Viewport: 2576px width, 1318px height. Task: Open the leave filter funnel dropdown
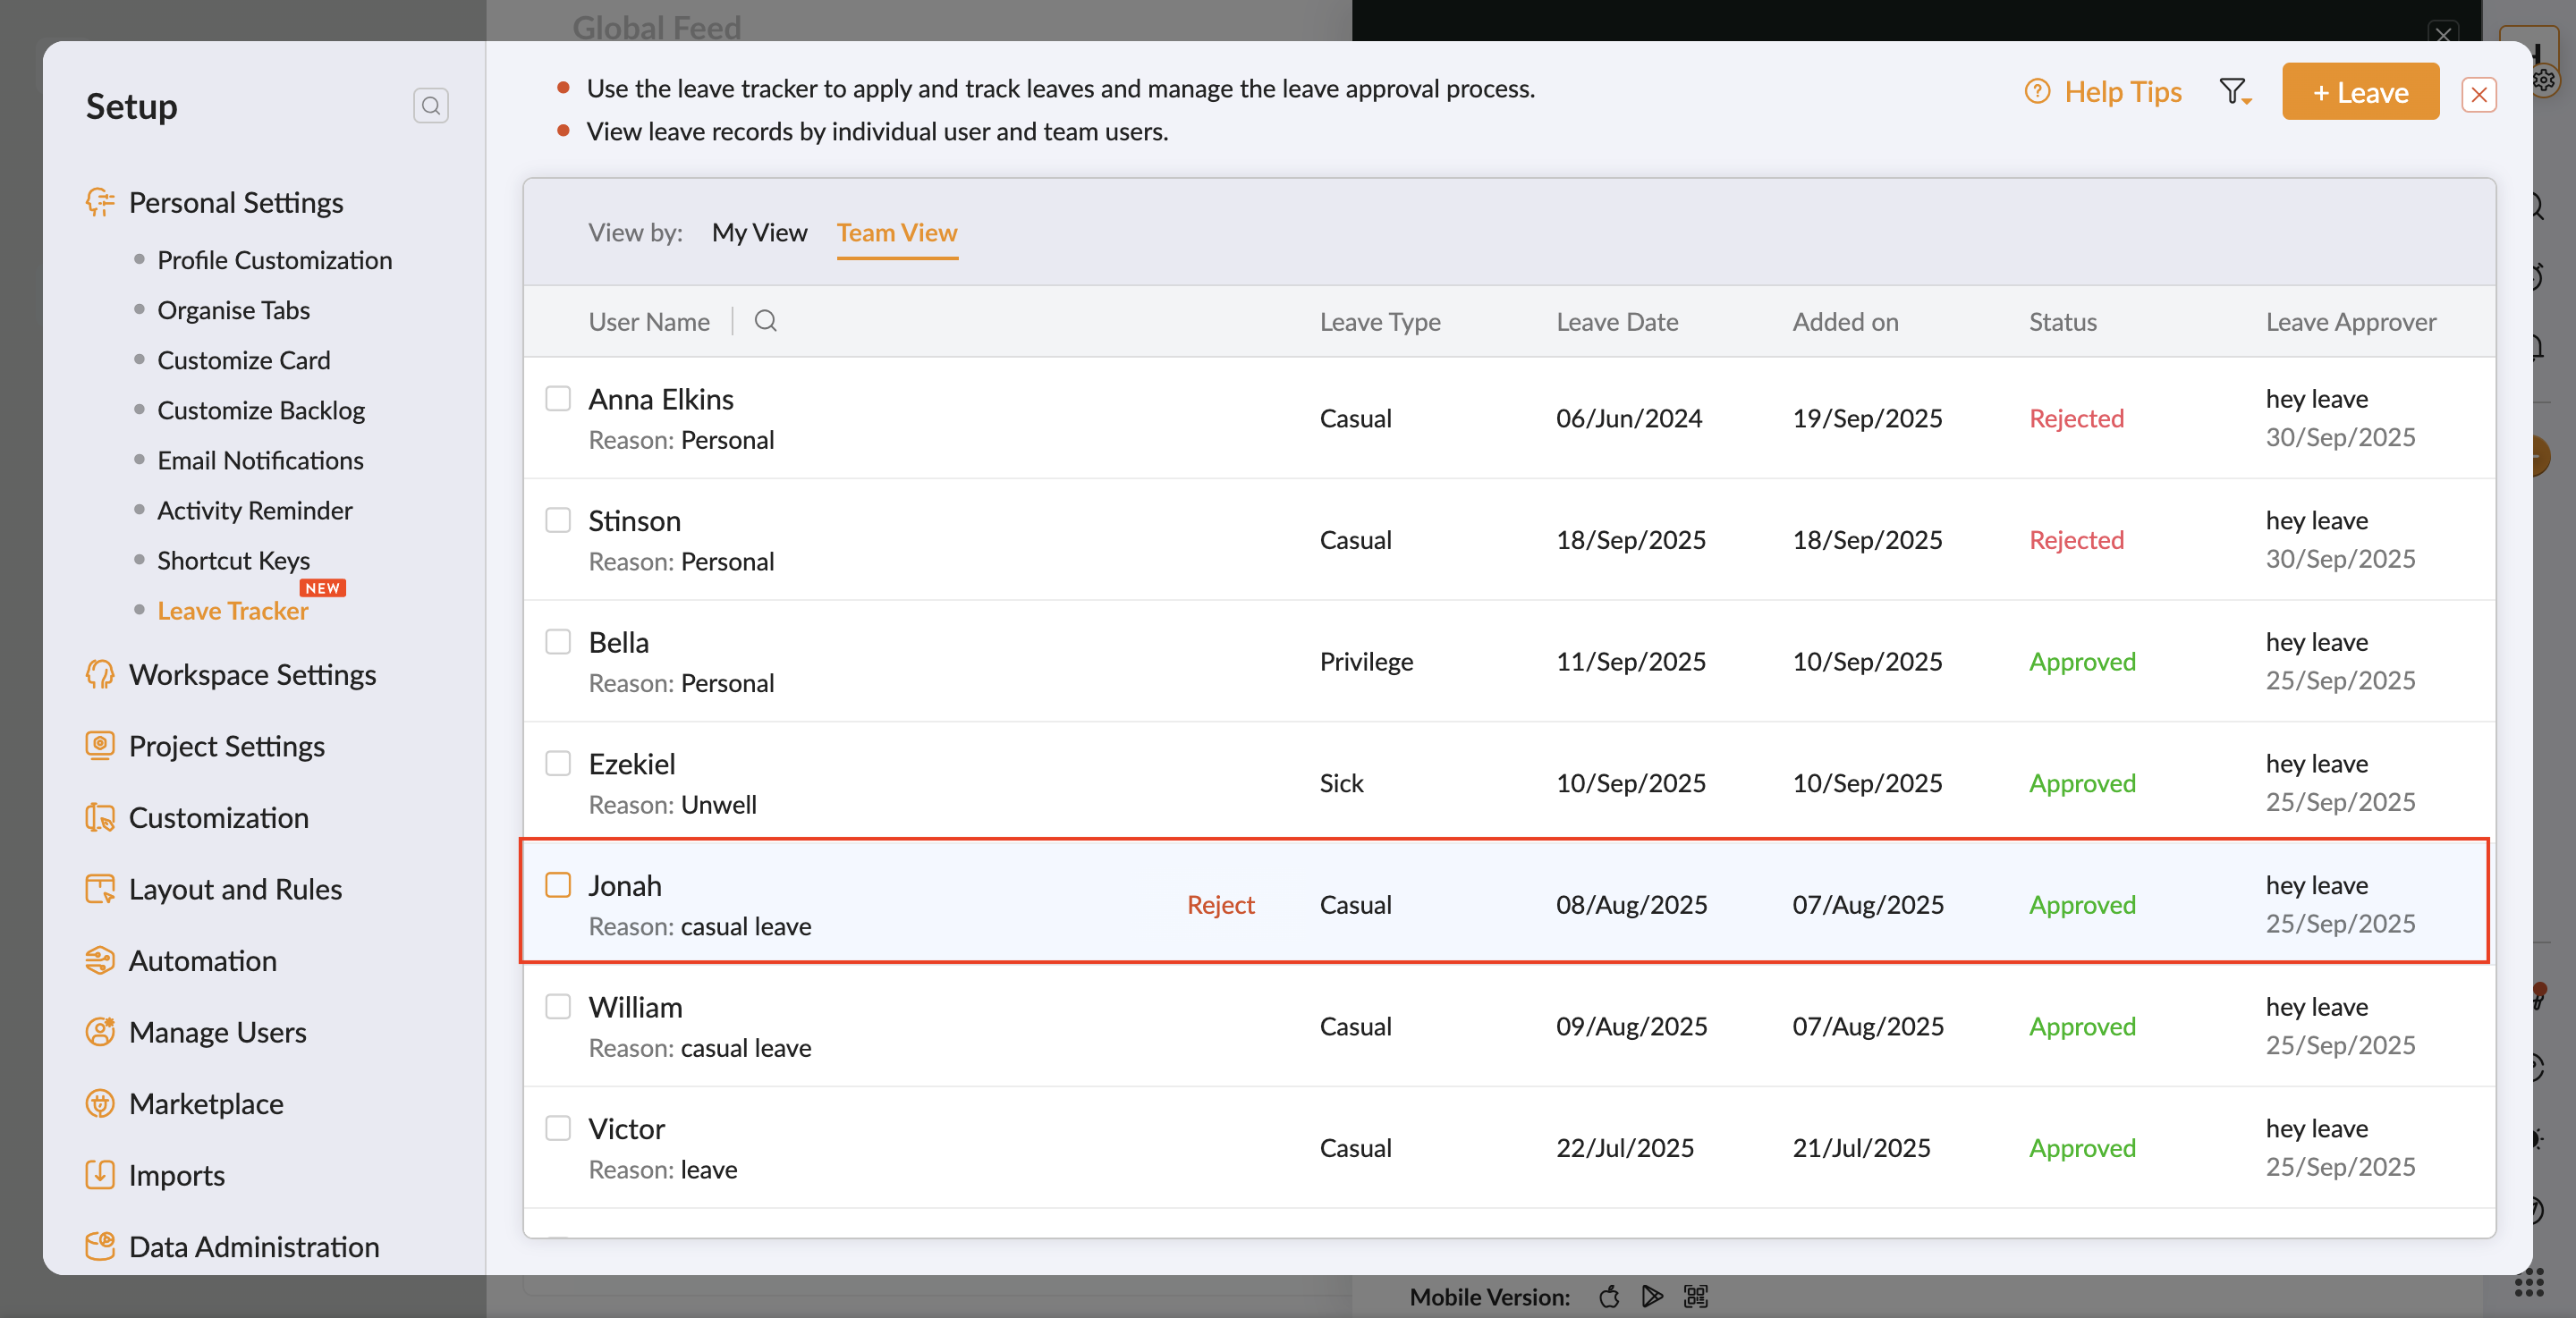2234,92
